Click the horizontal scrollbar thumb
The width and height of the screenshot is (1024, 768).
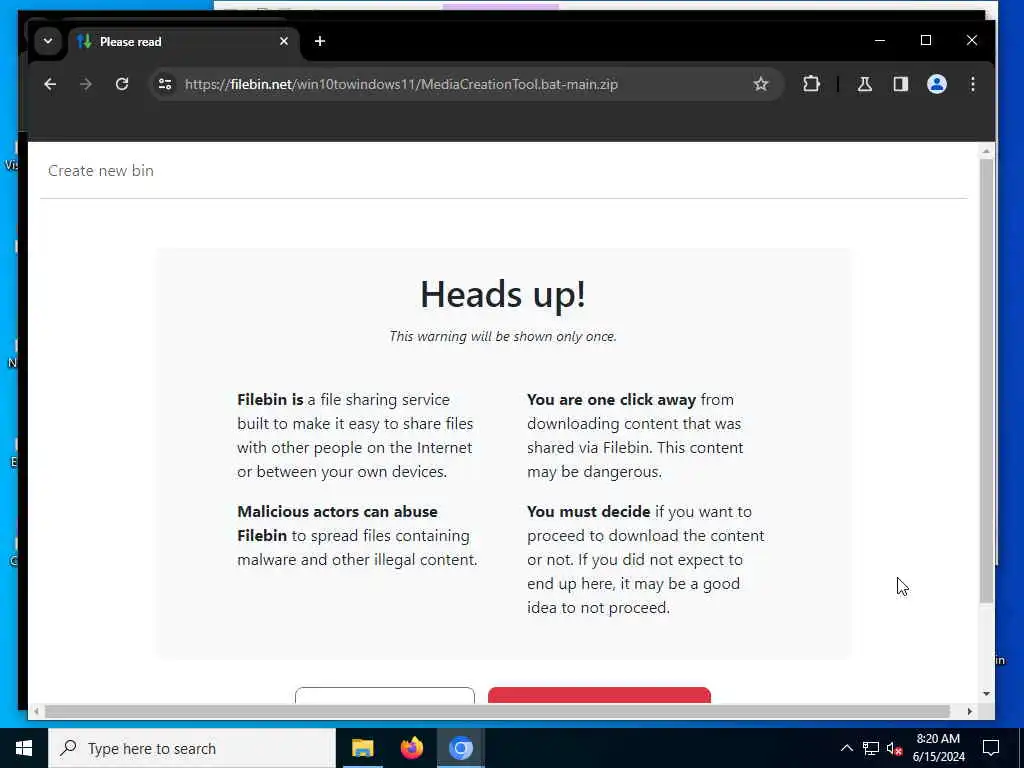497,711
